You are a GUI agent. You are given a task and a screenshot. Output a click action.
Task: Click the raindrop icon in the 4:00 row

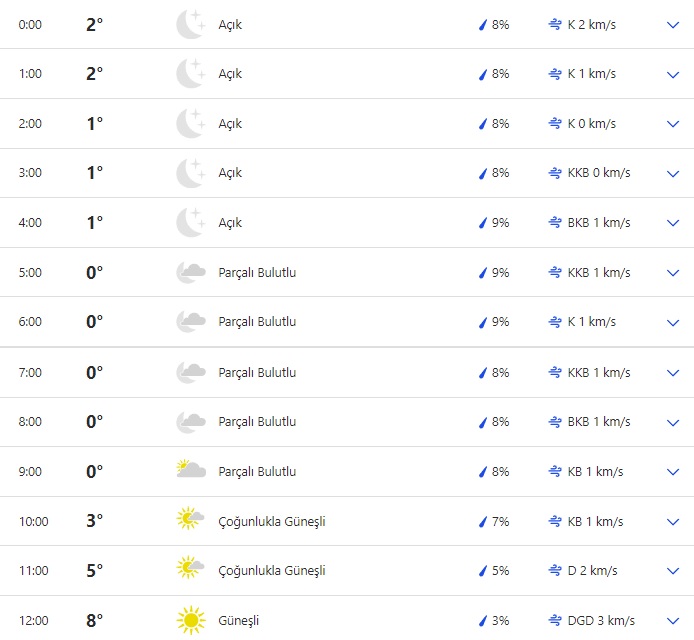click(482, 223)
